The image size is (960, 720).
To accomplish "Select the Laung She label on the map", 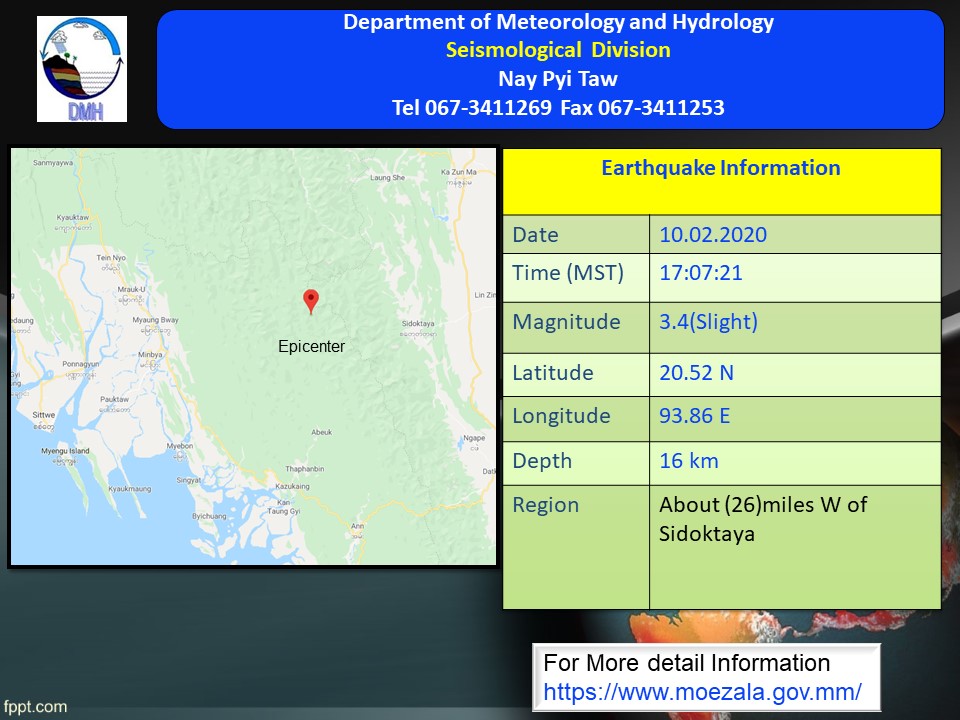I will 387,178.
